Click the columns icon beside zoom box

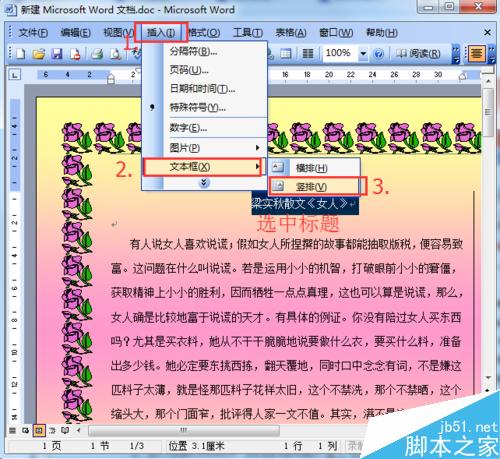[307, 54]
